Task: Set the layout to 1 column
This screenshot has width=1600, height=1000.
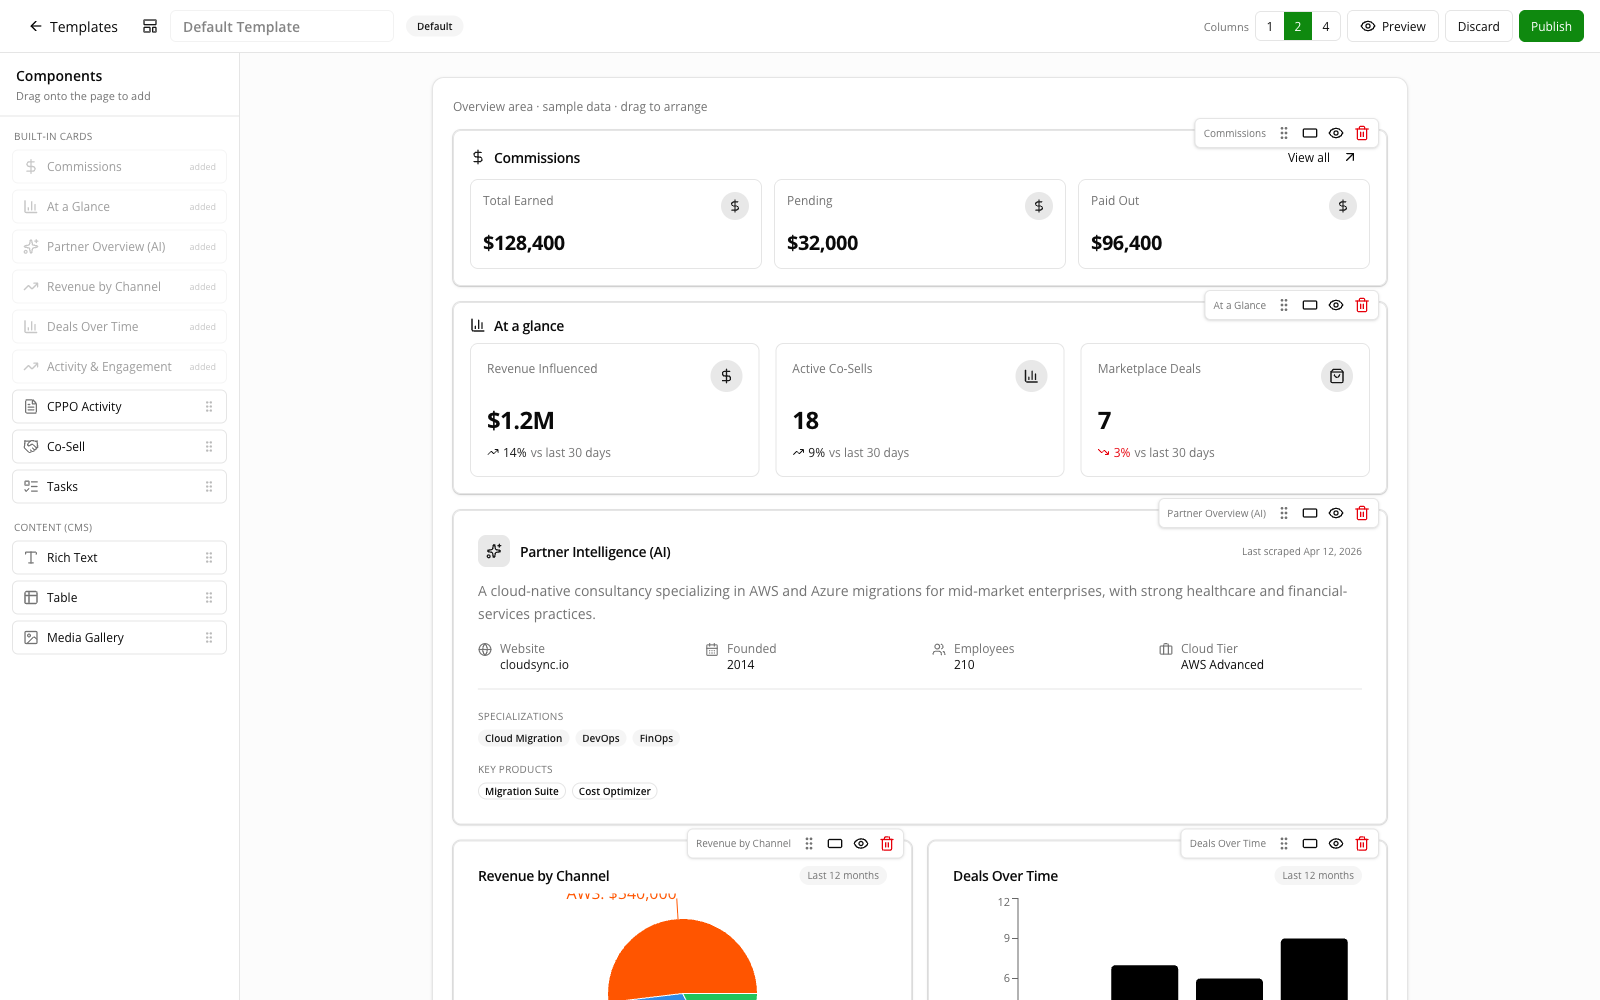Action: (1270, 27)
